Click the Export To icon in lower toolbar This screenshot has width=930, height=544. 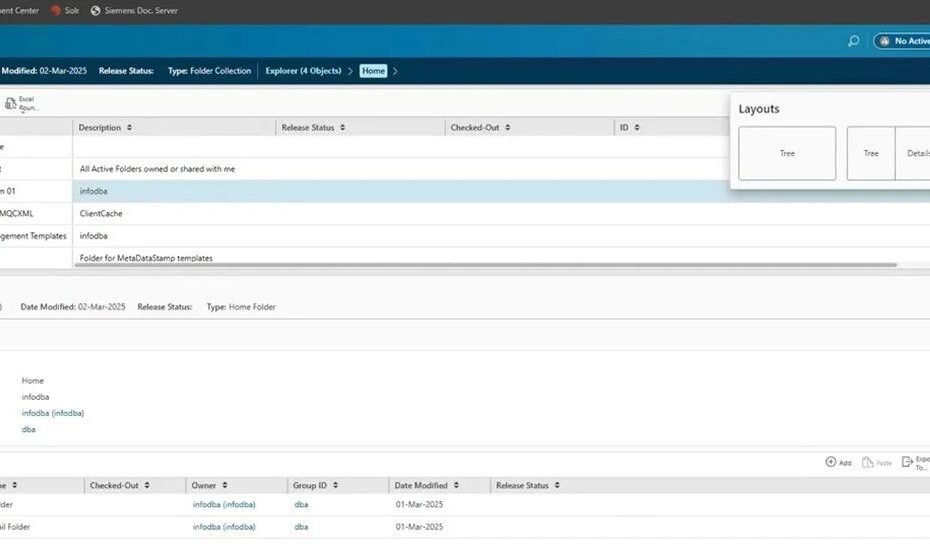point(907,462)
